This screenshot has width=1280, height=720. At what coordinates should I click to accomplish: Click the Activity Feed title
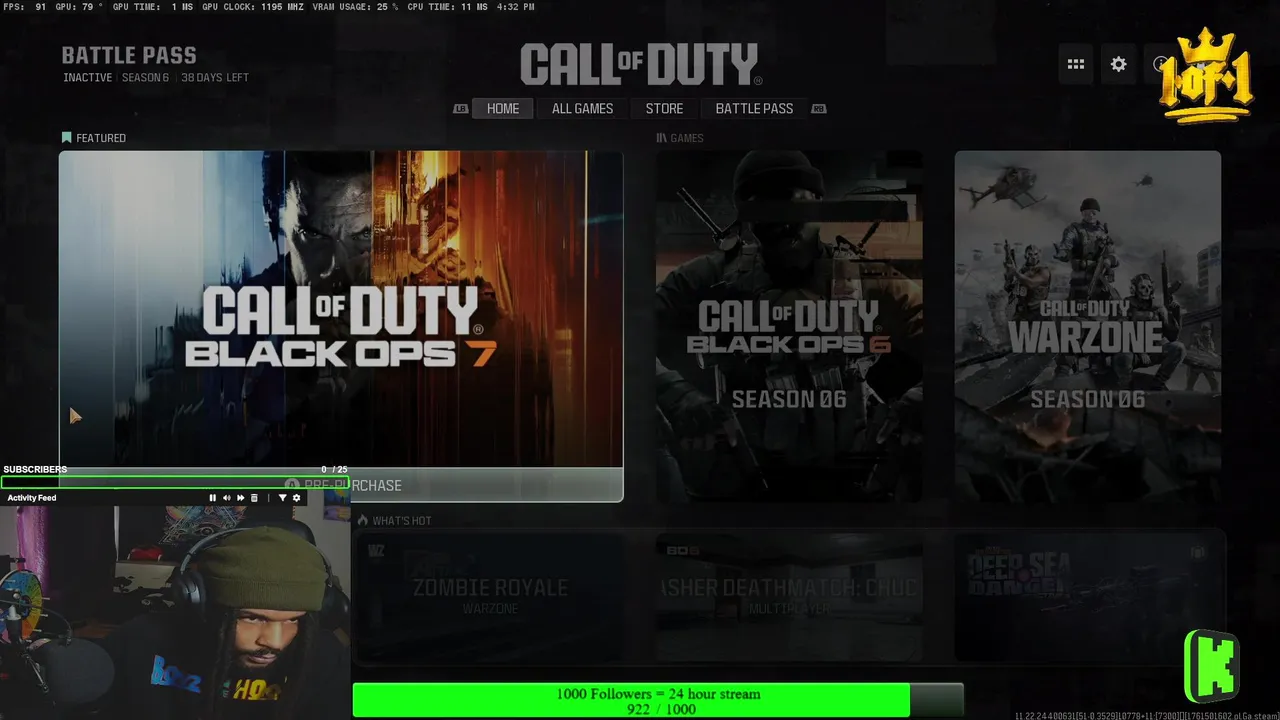tap(32, 498)
